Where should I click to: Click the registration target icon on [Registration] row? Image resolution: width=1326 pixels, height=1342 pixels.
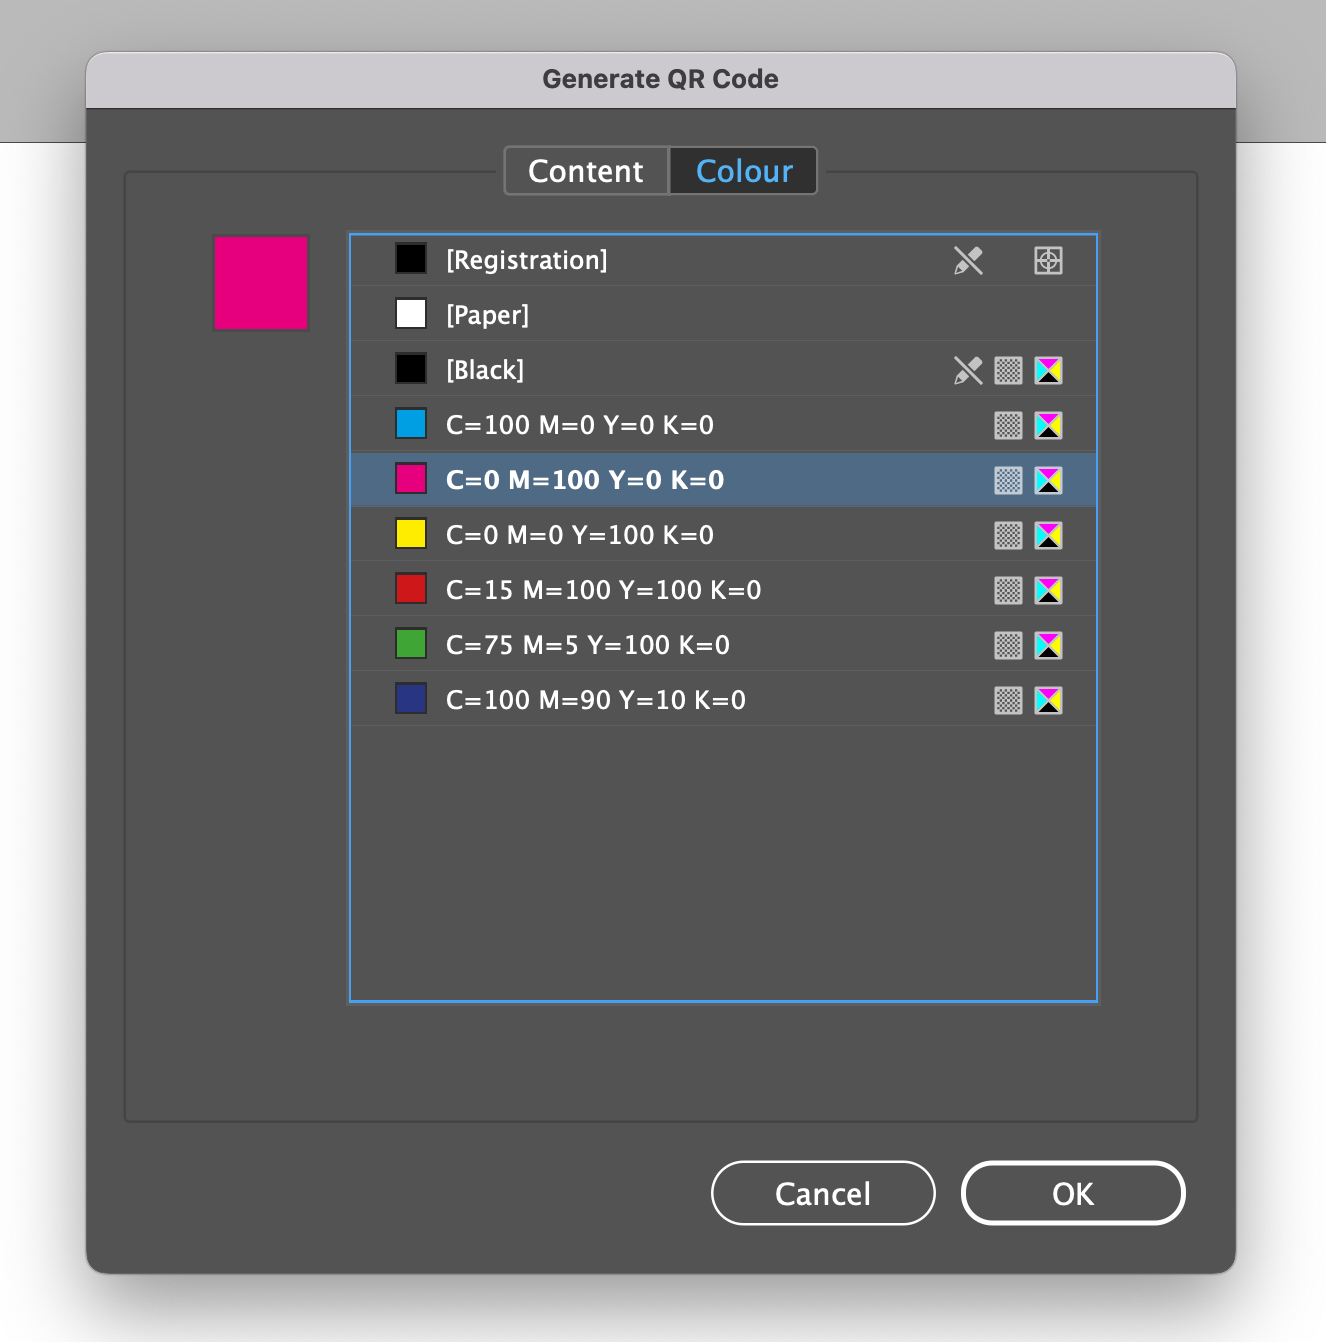1047,260
